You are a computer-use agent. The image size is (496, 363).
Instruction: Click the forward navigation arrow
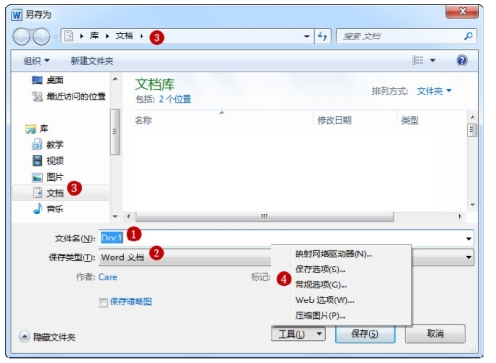[x=41, y=37]
